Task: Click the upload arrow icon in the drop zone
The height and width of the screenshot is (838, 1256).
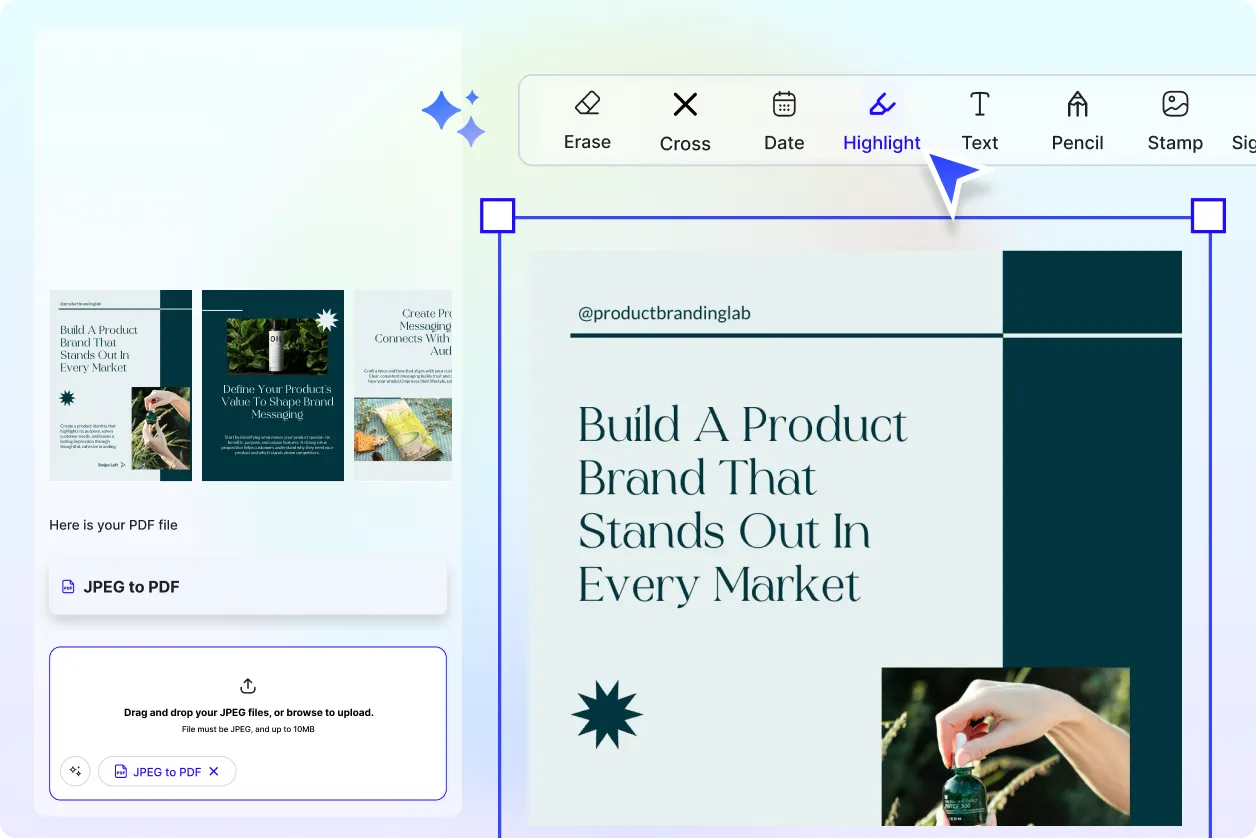Action: [x=247, y=686]
